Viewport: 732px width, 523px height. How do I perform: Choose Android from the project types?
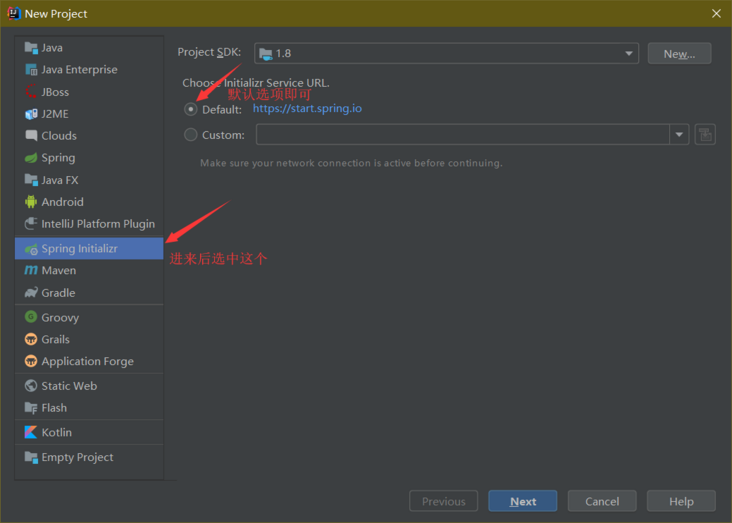coord(89,202)
